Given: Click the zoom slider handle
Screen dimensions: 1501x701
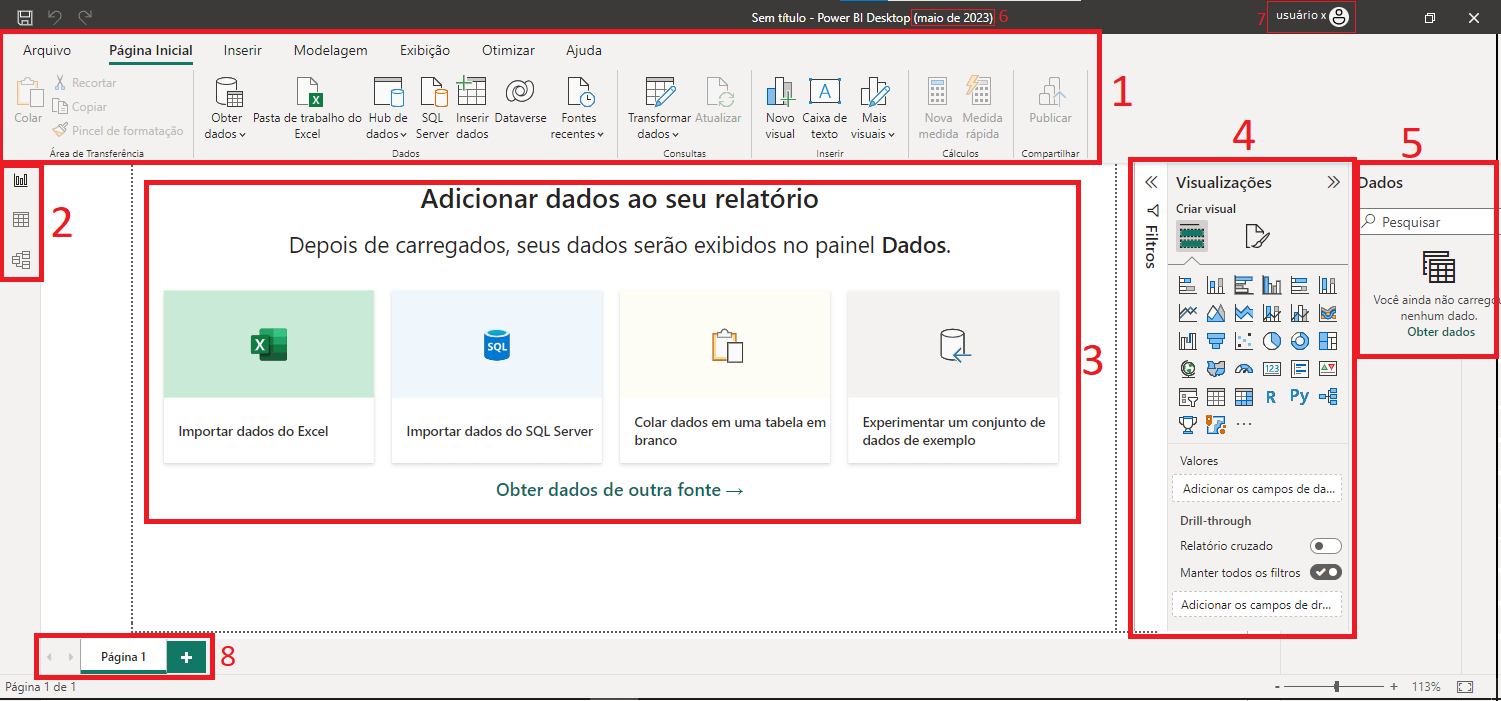Looking at the screenshot, I should click(x=1337, y=687).
